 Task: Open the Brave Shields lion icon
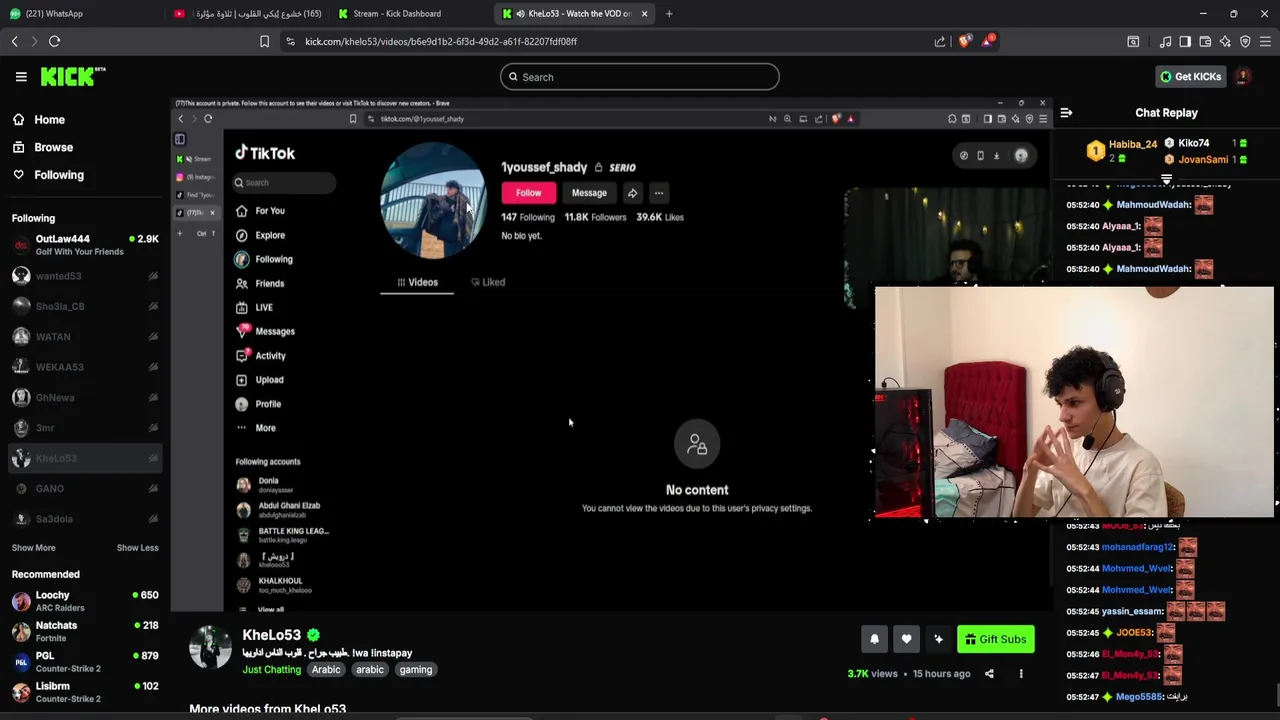point(964,41)
